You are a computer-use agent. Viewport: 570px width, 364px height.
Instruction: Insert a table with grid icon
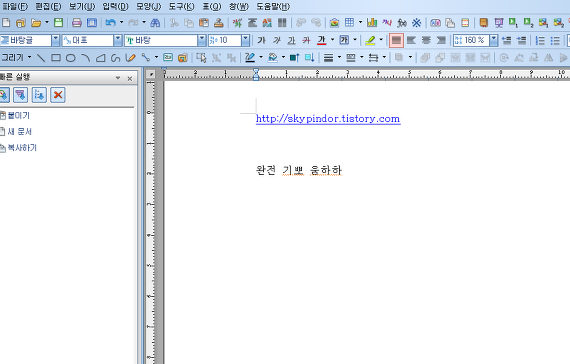pos(349,23)
